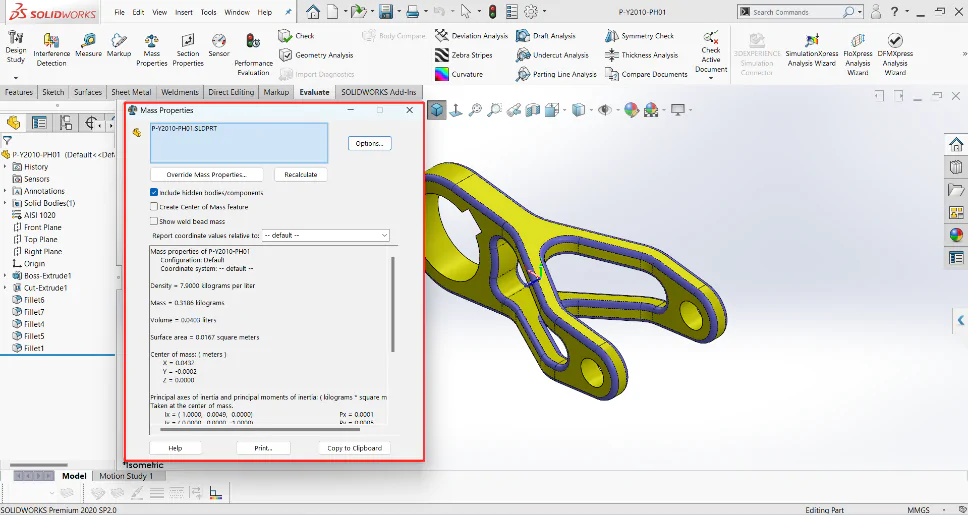
Task: Click the Print... button
Action: pyautogui.click(x=264, y=448)
